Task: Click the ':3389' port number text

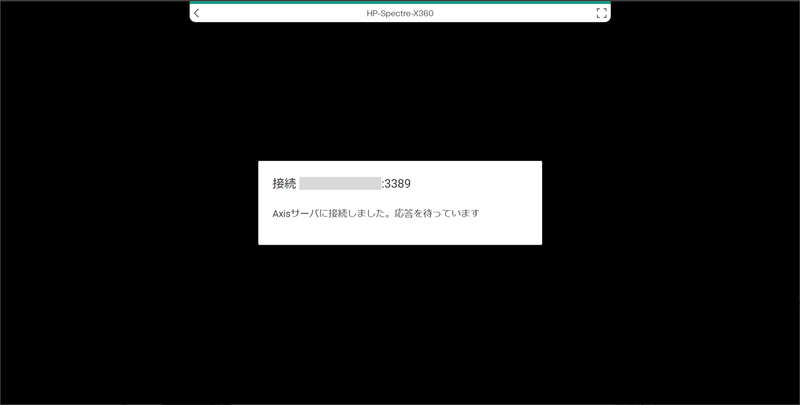Action: click(x=396, y=184)
